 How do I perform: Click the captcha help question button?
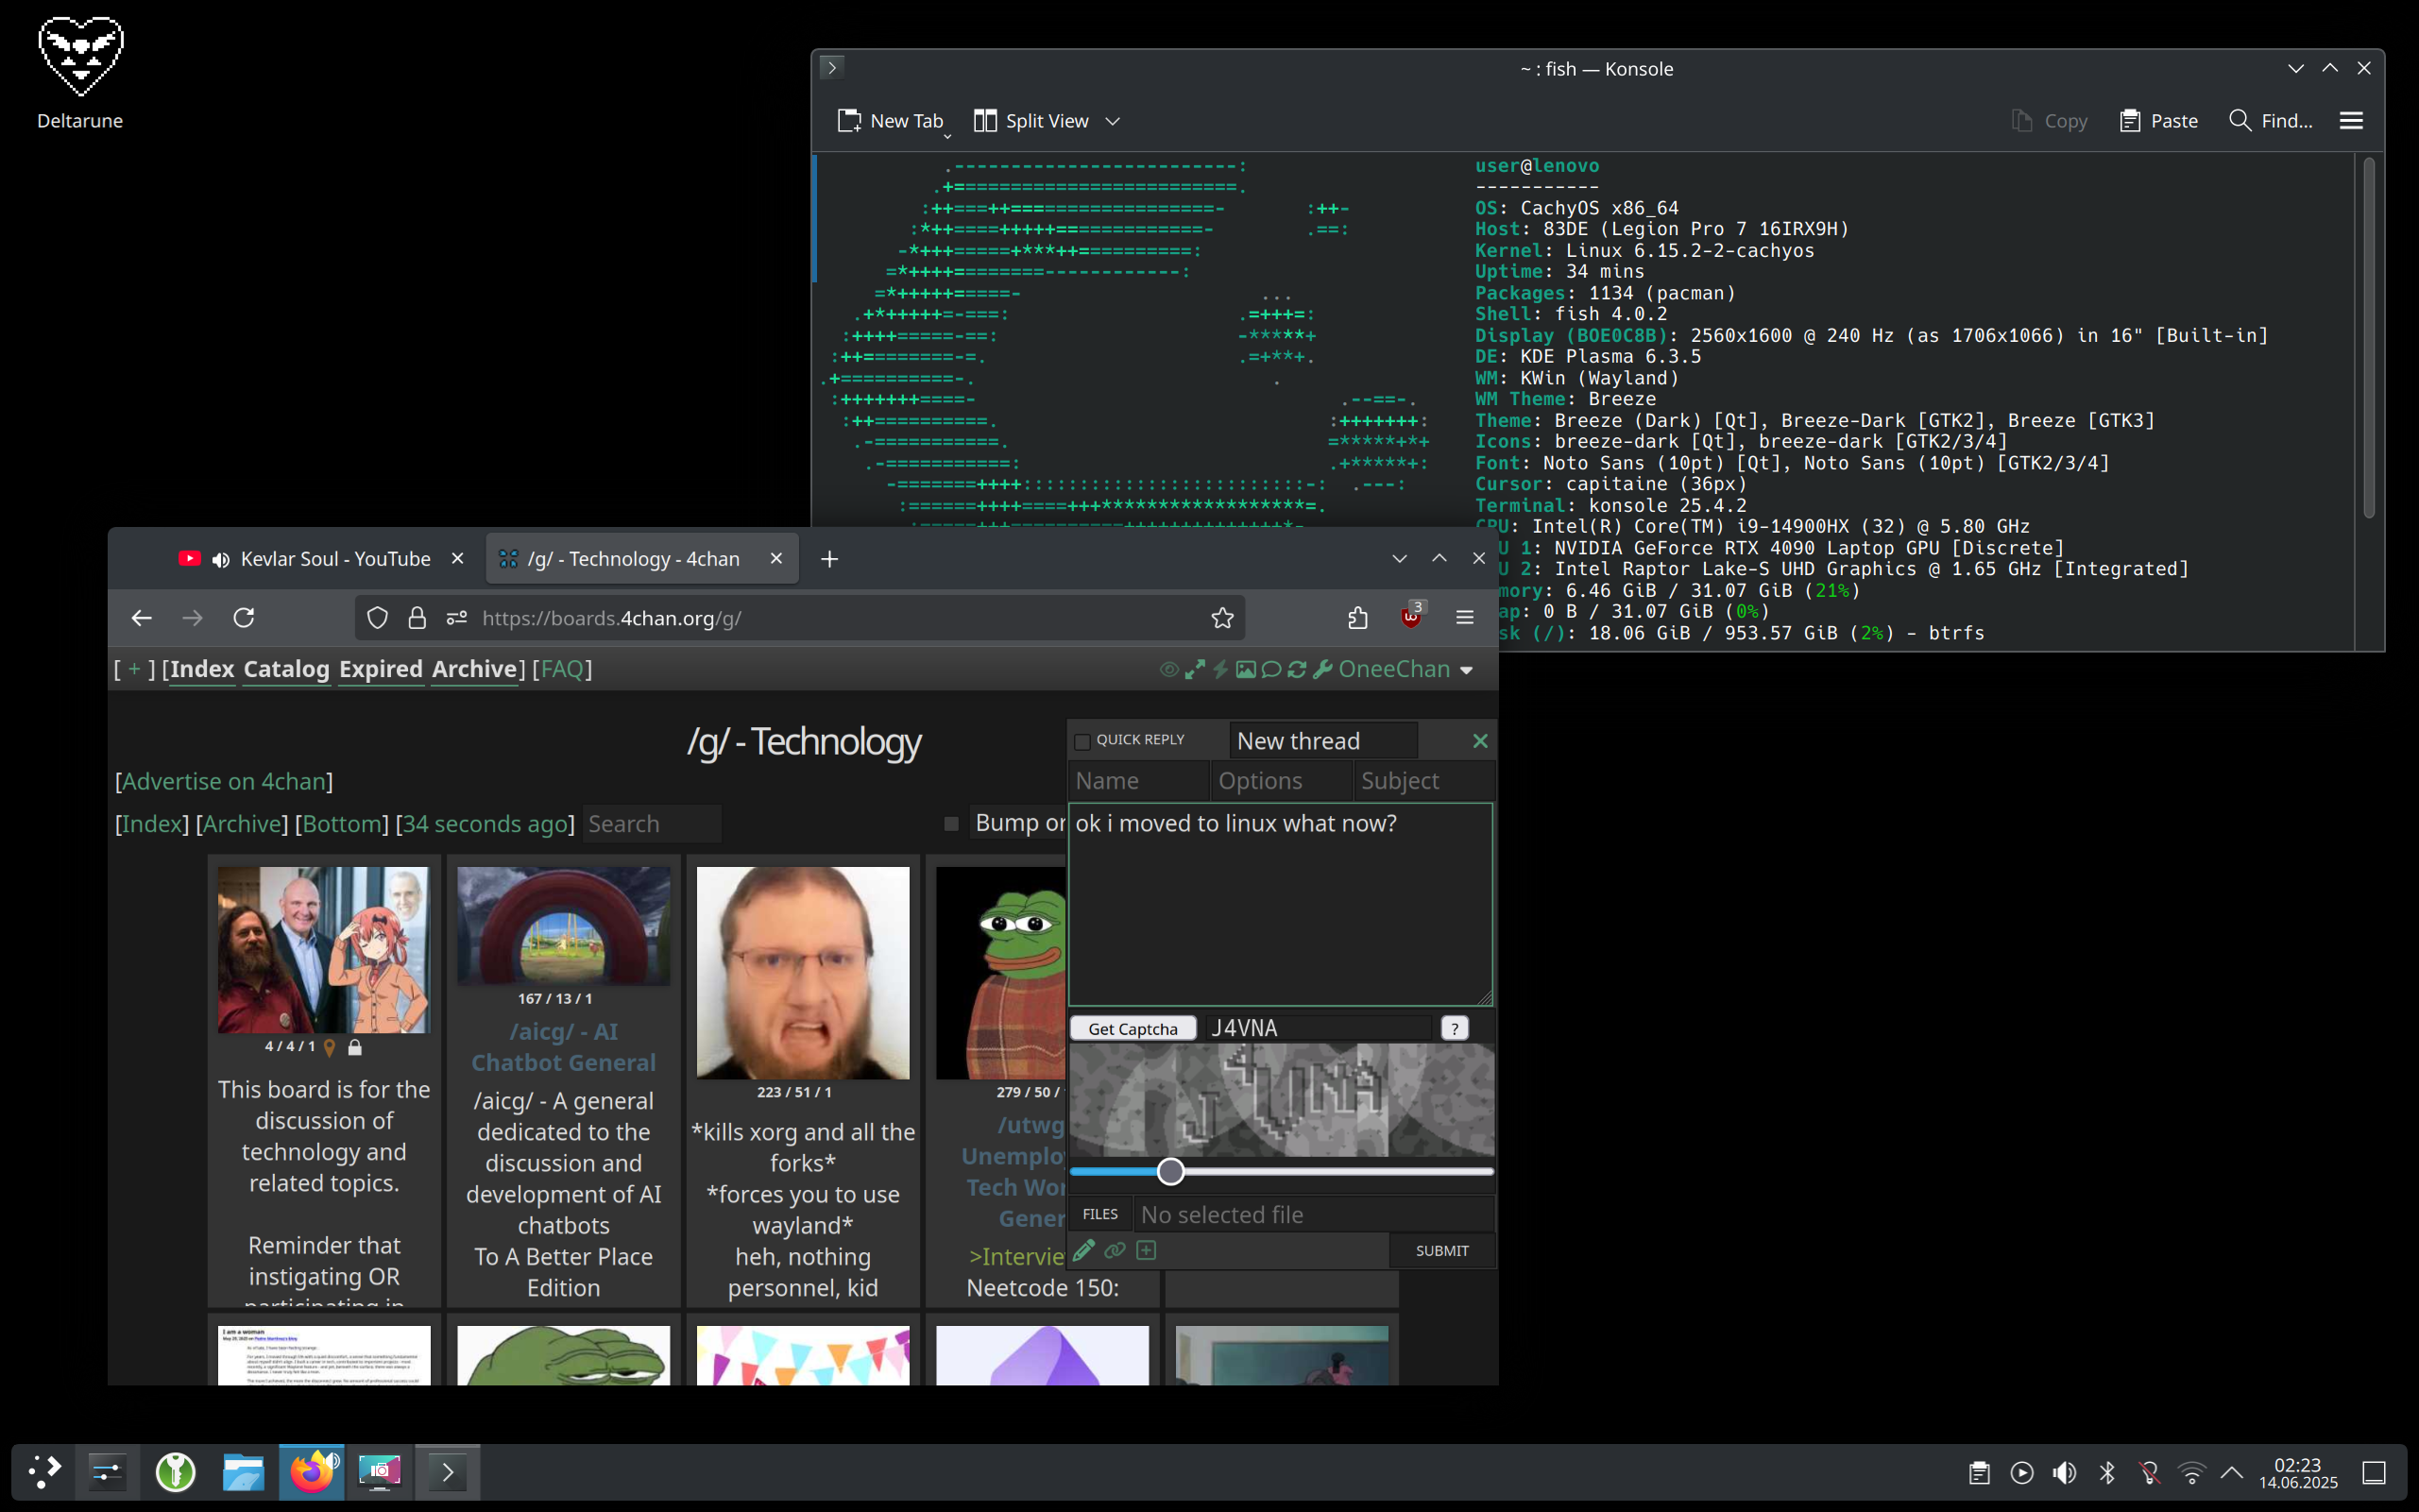coord(1454,1028)
